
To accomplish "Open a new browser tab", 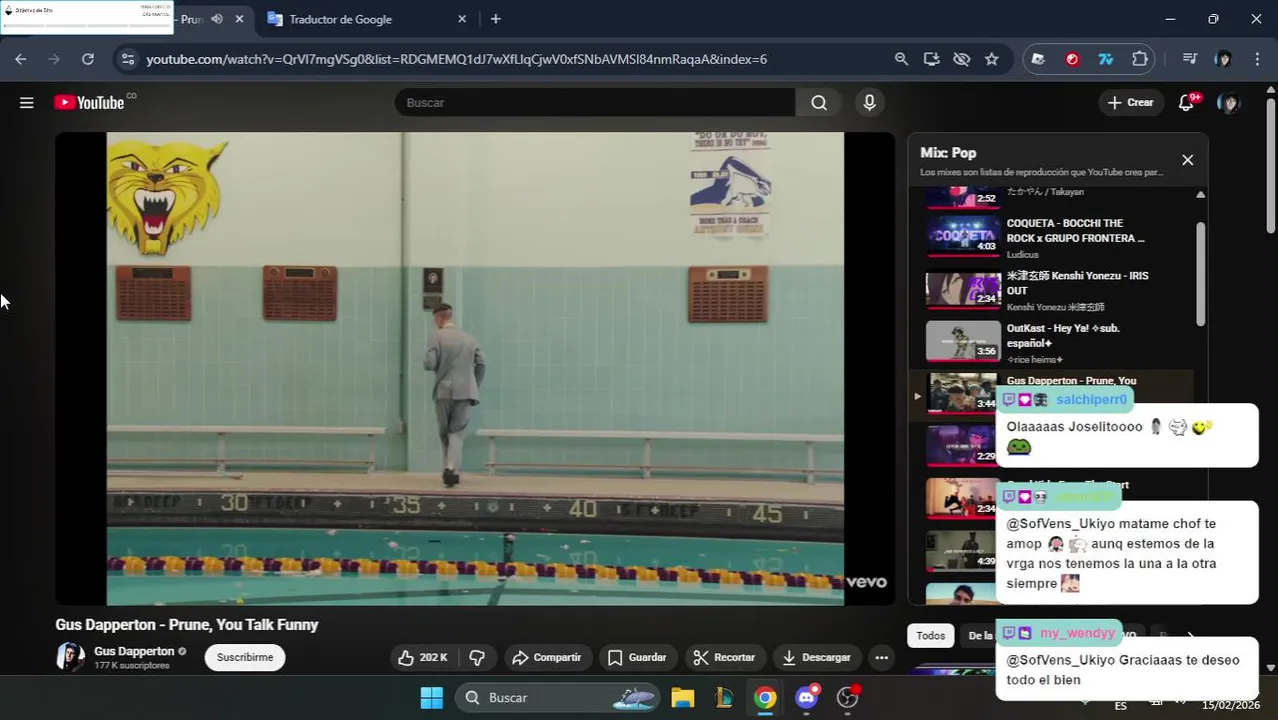I will pos(495,19).
